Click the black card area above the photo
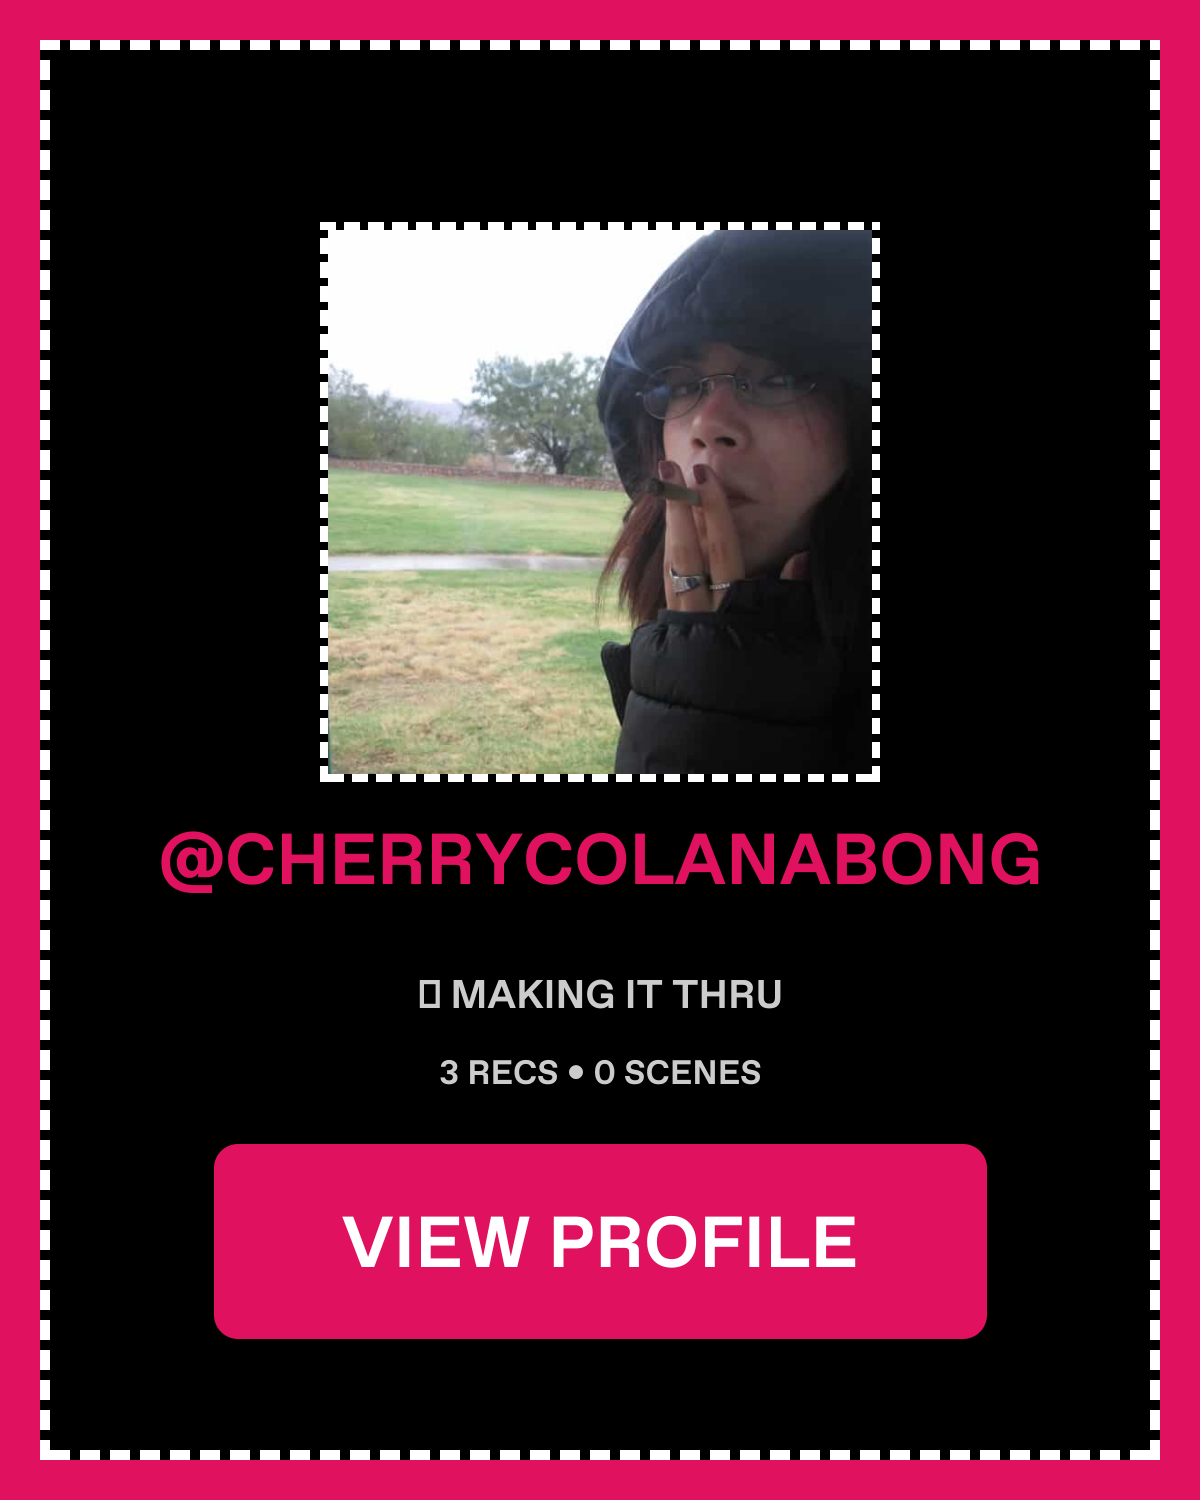Image resolution: width=1200 pixels, height=1500 pixels. coord(600,135)
